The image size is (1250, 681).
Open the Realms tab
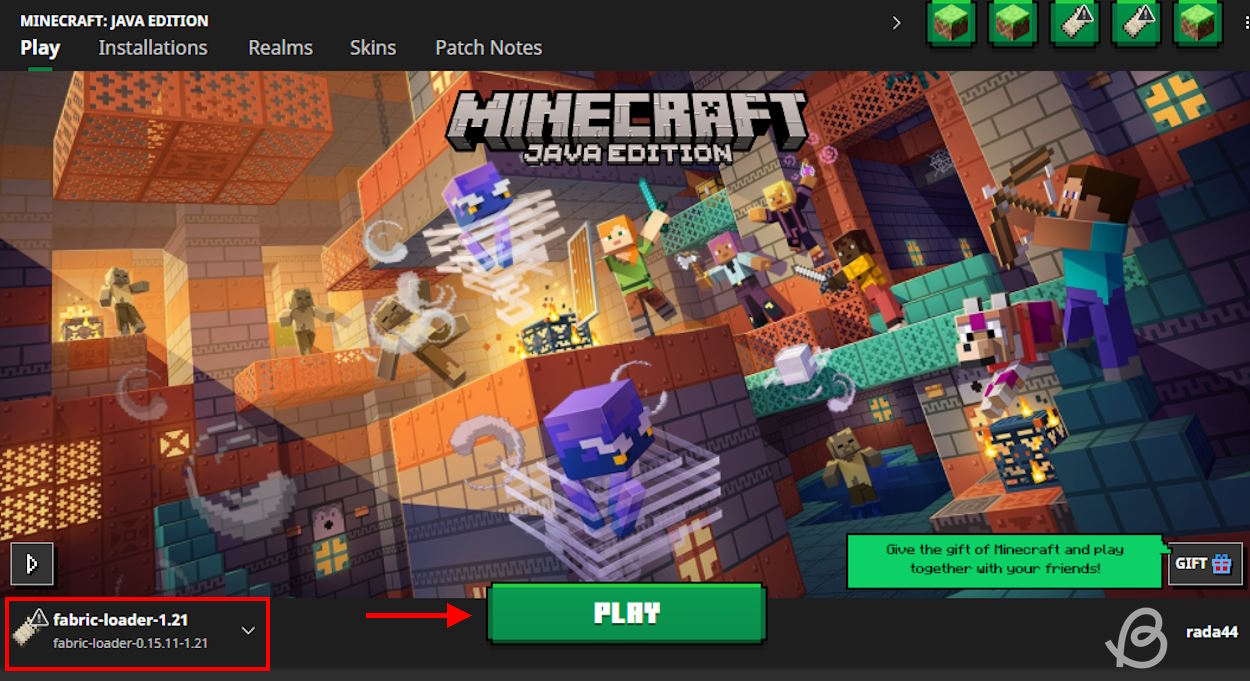(x=280, y=48)
